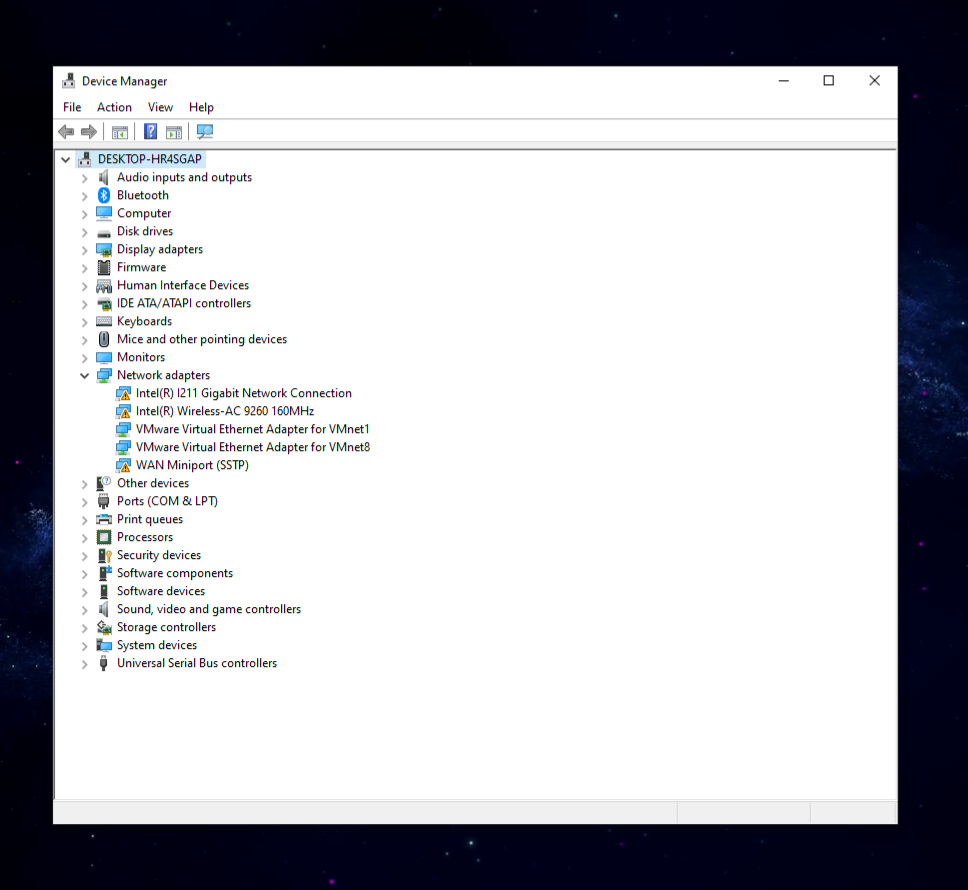This screenshot has height=890, width=968.
Task: Collapse the Network adapters category
Action: pos(85,375)
